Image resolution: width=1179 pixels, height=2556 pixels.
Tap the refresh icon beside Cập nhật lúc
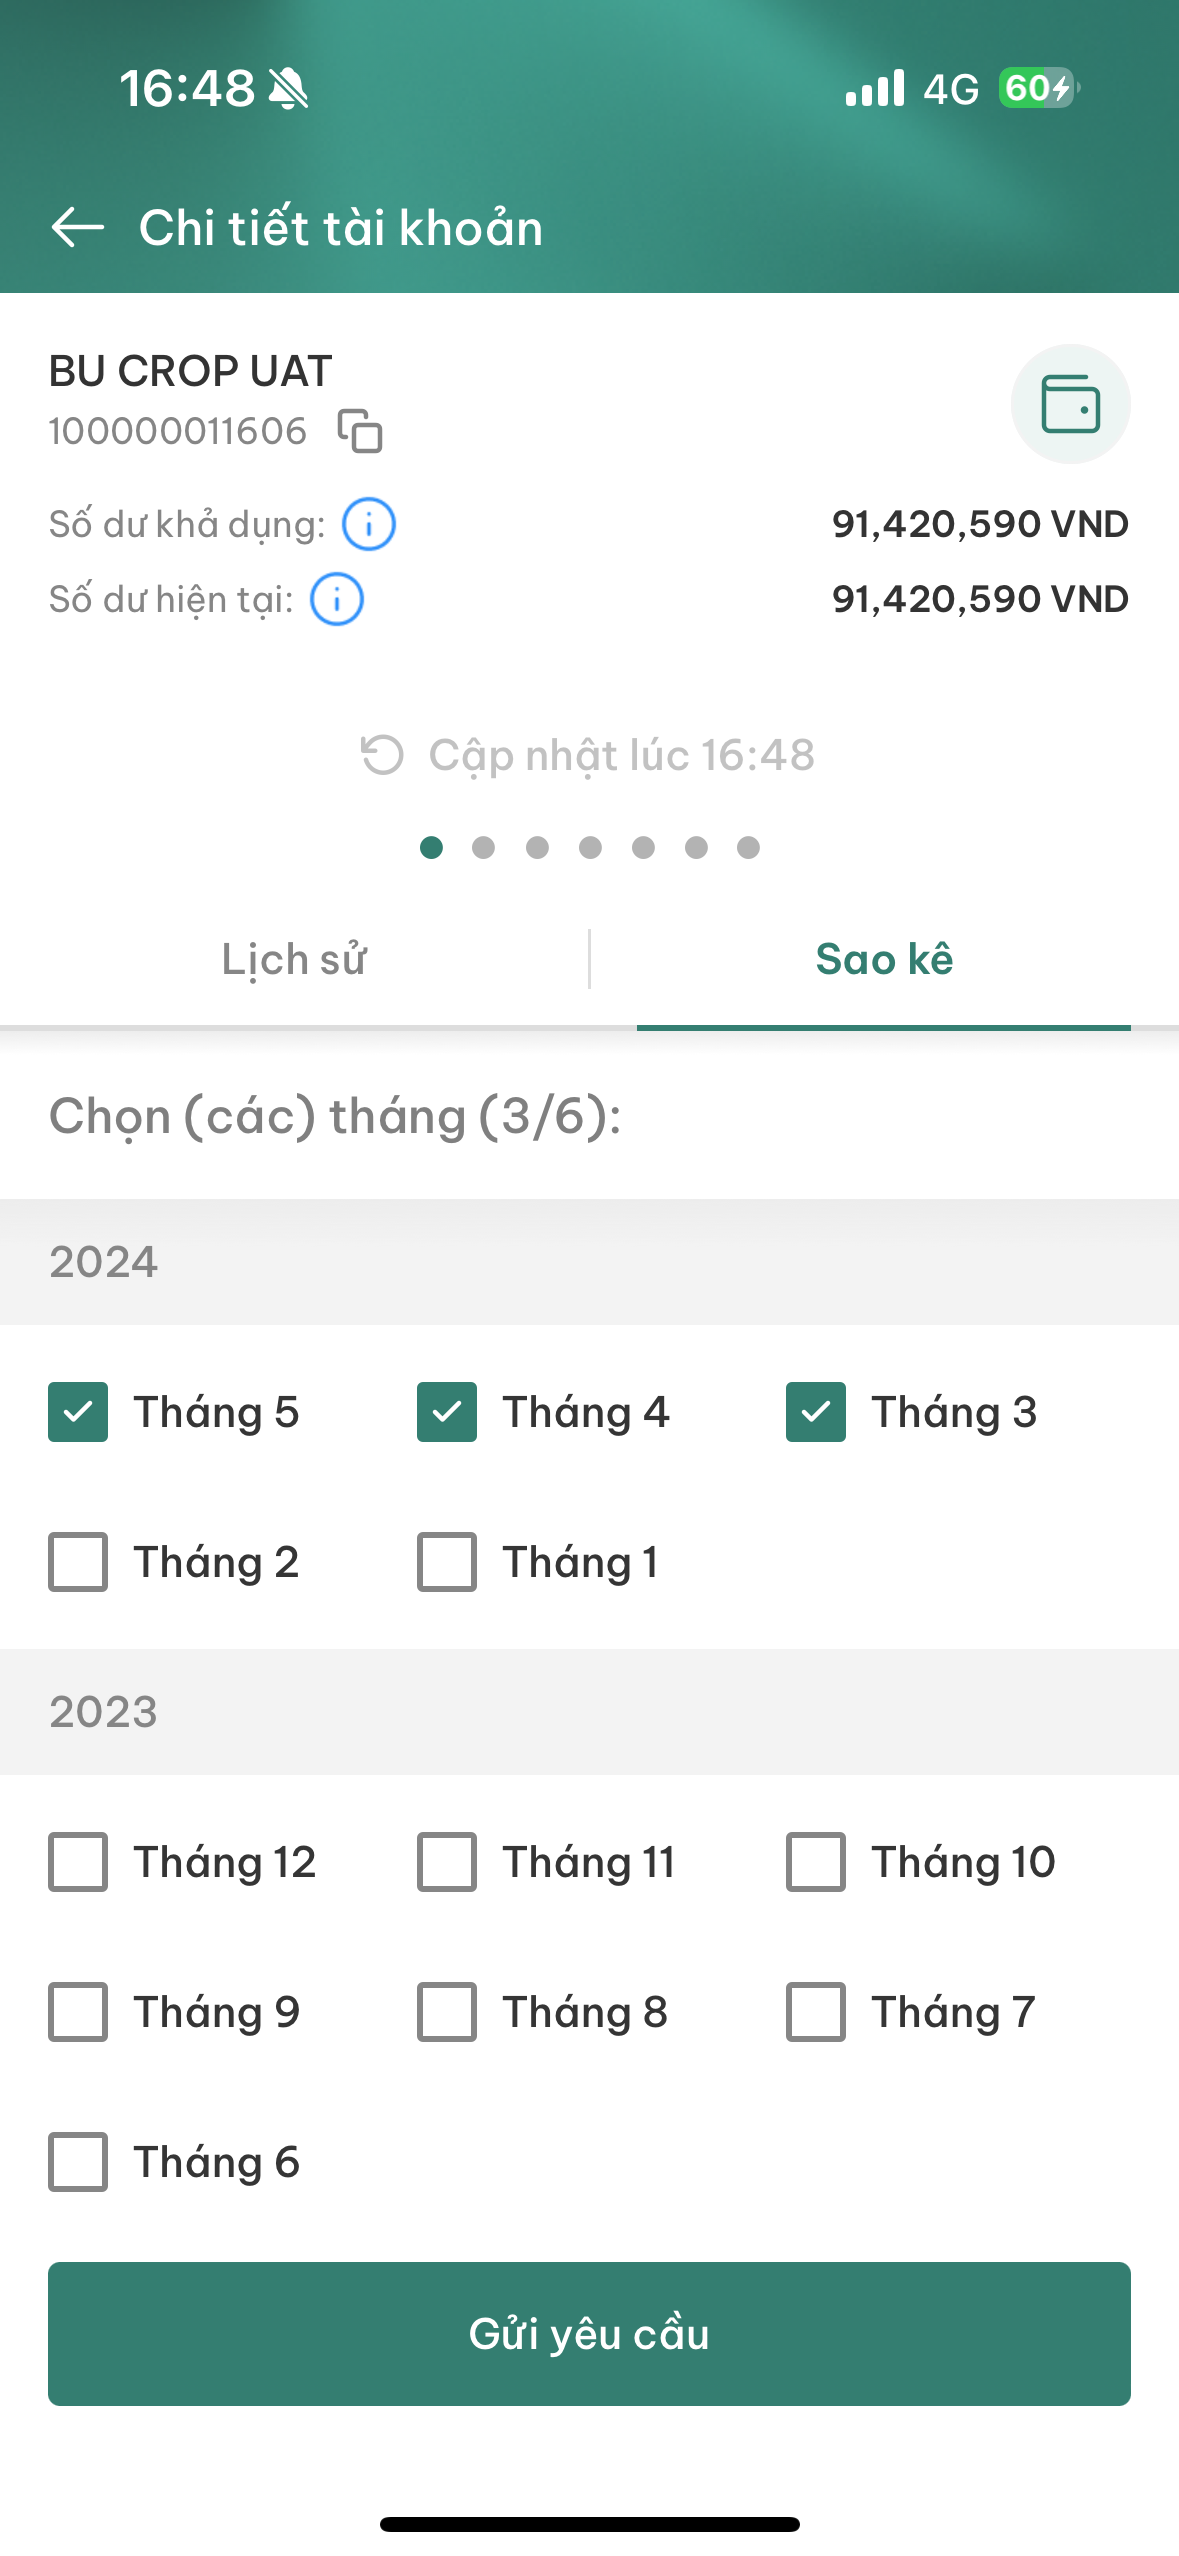pyautogui.click(x=382, y=755)
